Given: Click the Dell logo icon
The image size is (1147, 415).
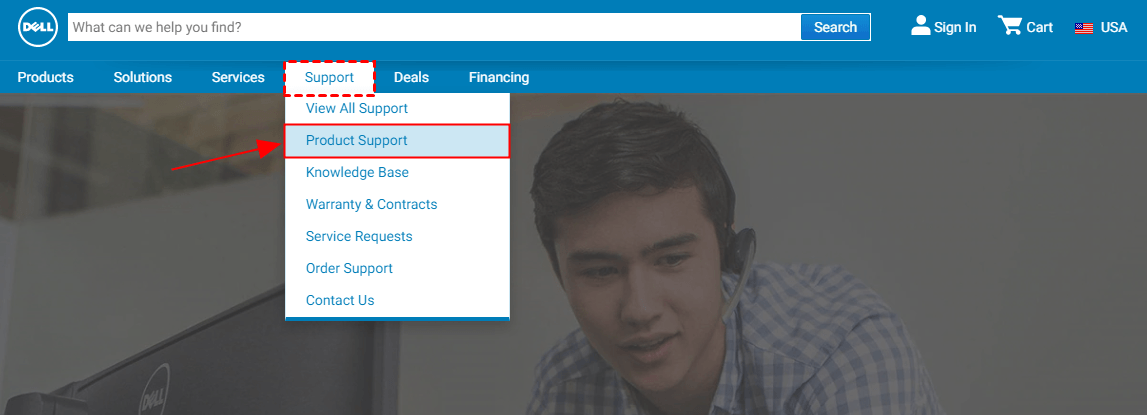Looking at the screenshot, I should (x=35, y=27).
